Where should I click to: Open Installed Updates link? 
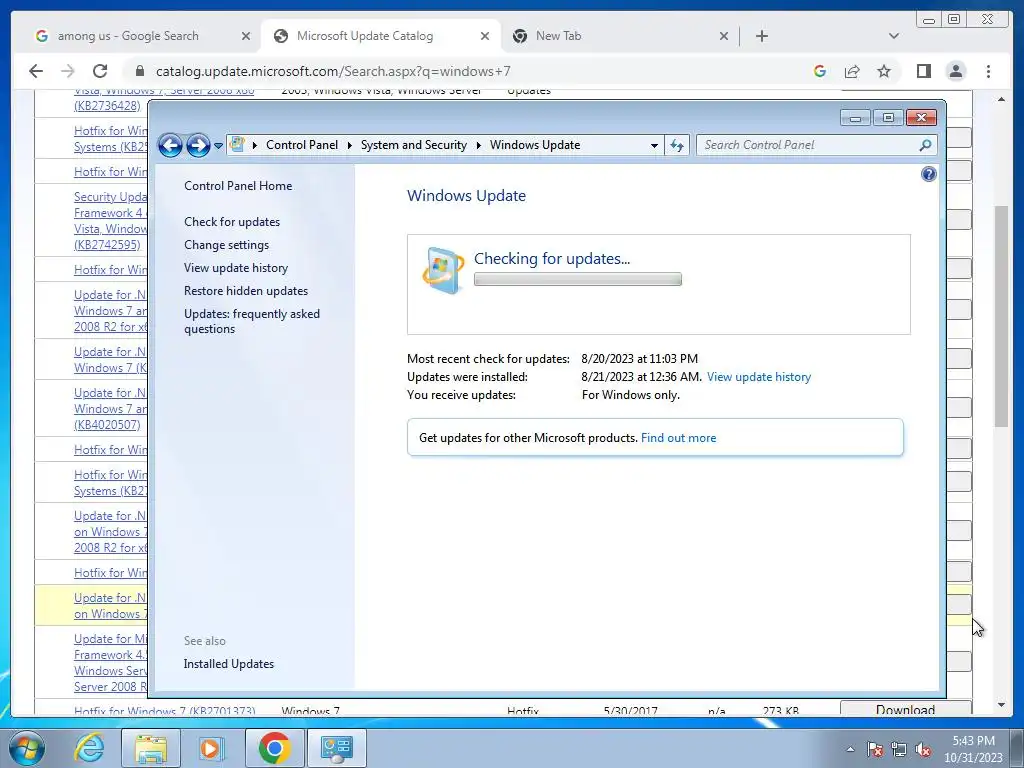(x=229, y=664)
